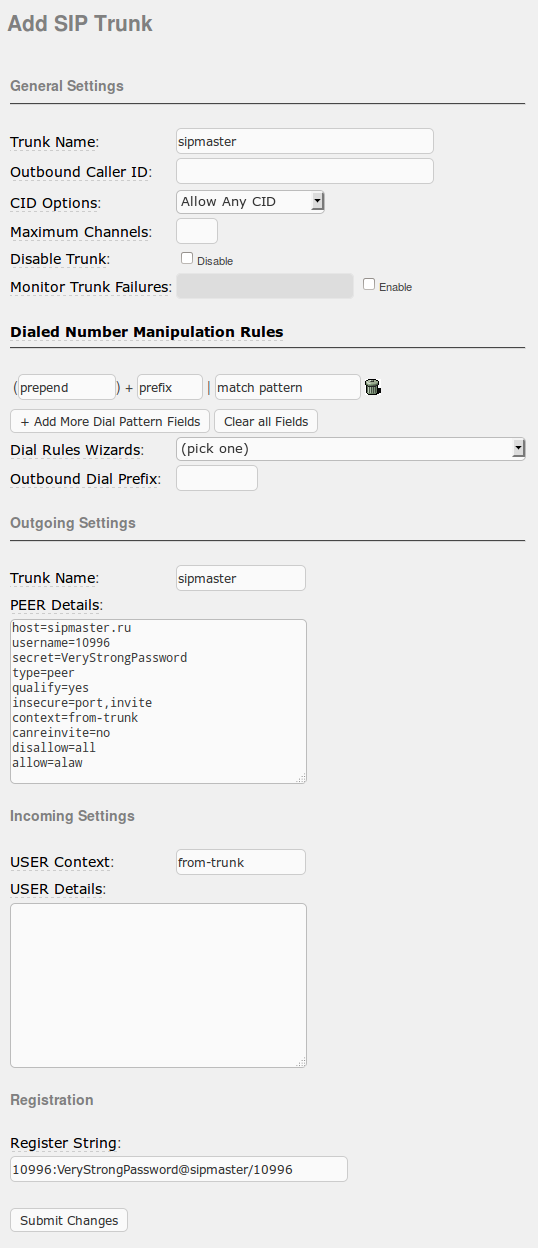
Task: Tick the Disable Trunk checkbox
Action: tap(187, 258)
